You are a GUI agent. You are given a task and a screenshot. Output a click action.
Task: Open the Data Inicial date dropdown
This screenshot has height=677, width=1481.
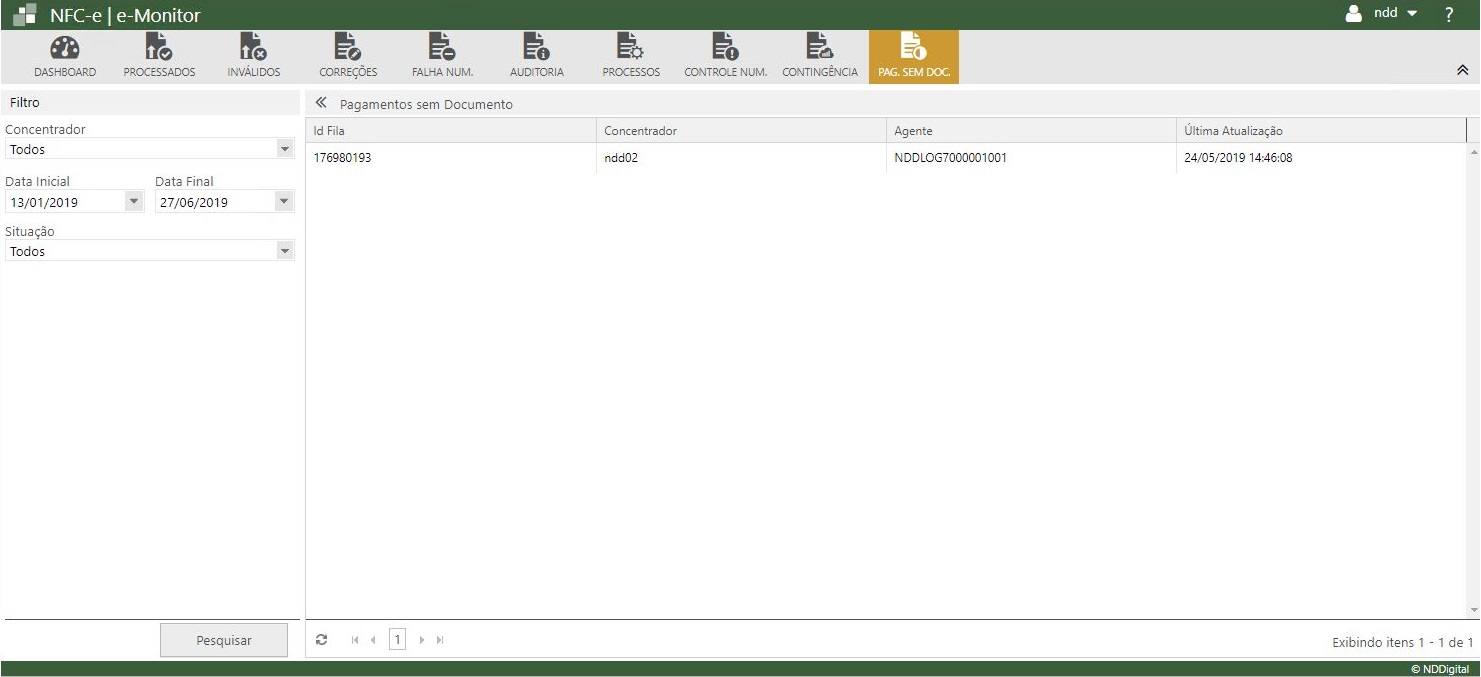pyautogui.click(x=134, y=202)
